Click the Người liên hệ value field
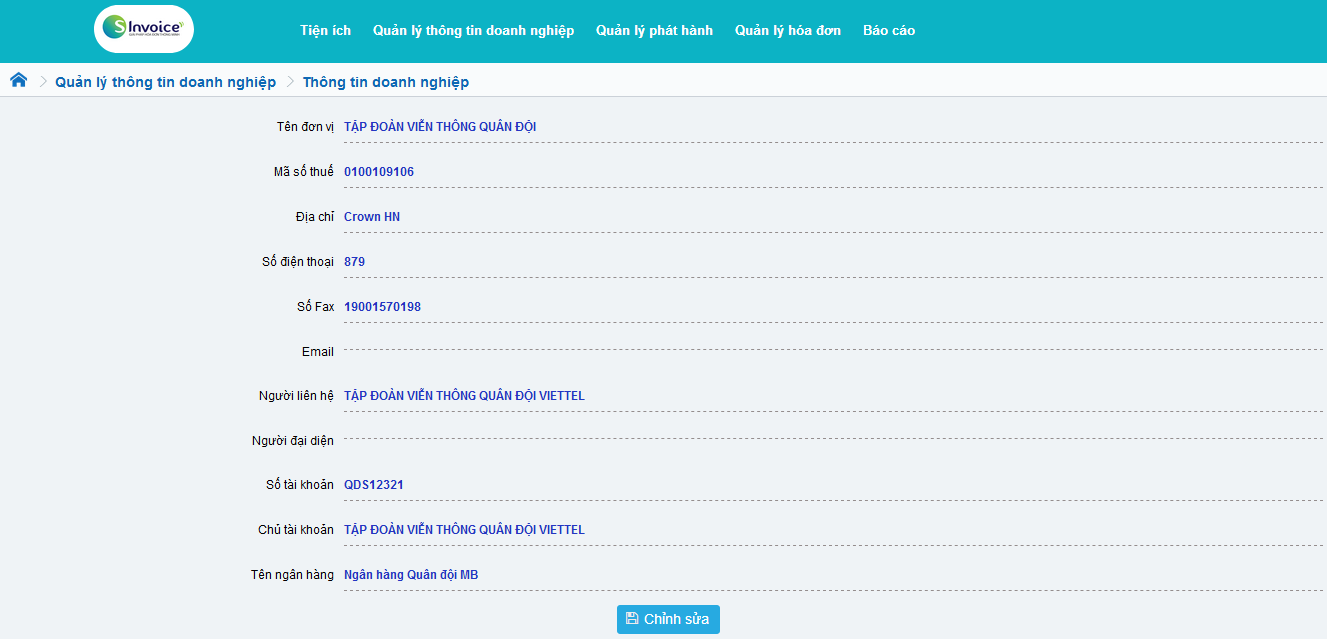 coord(464,396)
